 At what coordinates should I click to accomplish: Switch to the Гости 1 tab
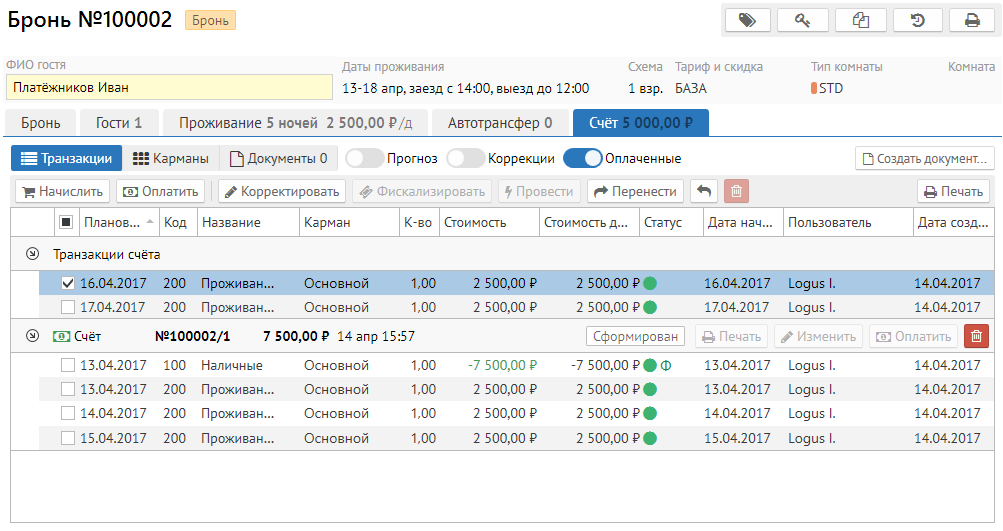click(x=119, y=123)
